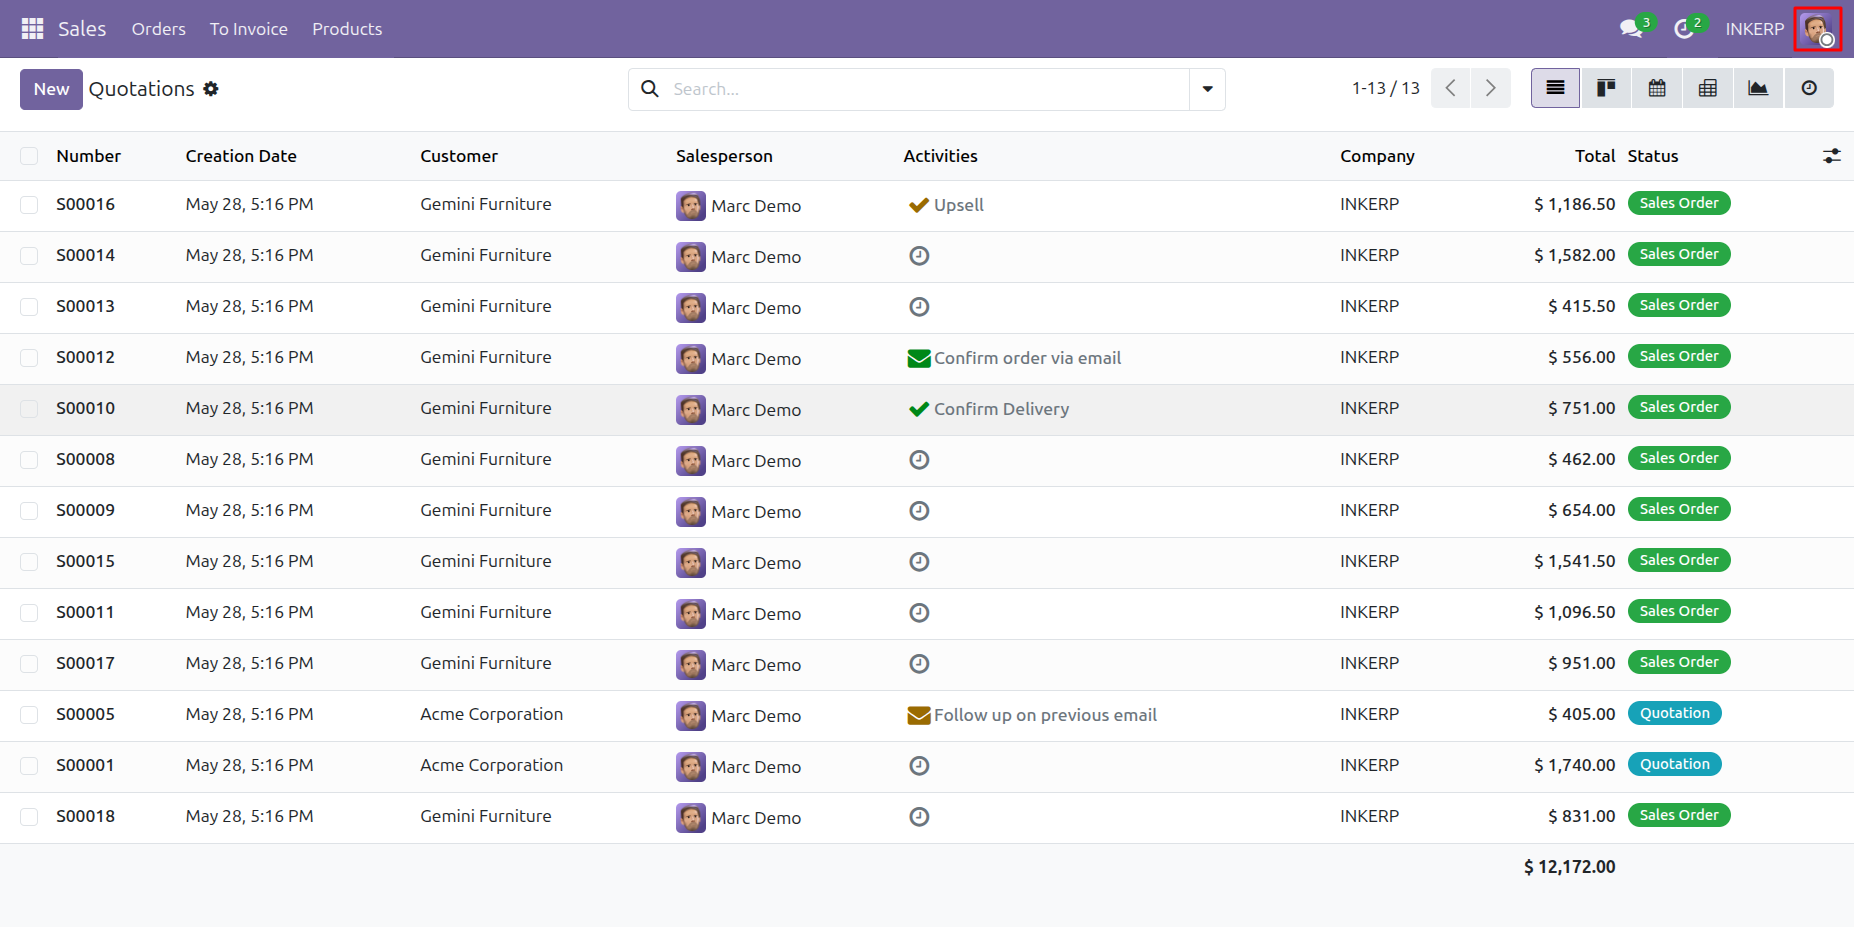1854x927 pixels.
Task: Open Follow up on previous email activity
Action: click(x=1045, y=715)
